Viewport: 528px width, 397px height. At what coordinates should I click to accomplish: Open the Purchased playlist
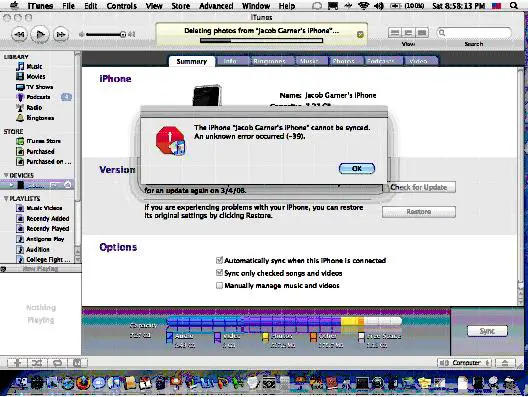pos(40,152)
